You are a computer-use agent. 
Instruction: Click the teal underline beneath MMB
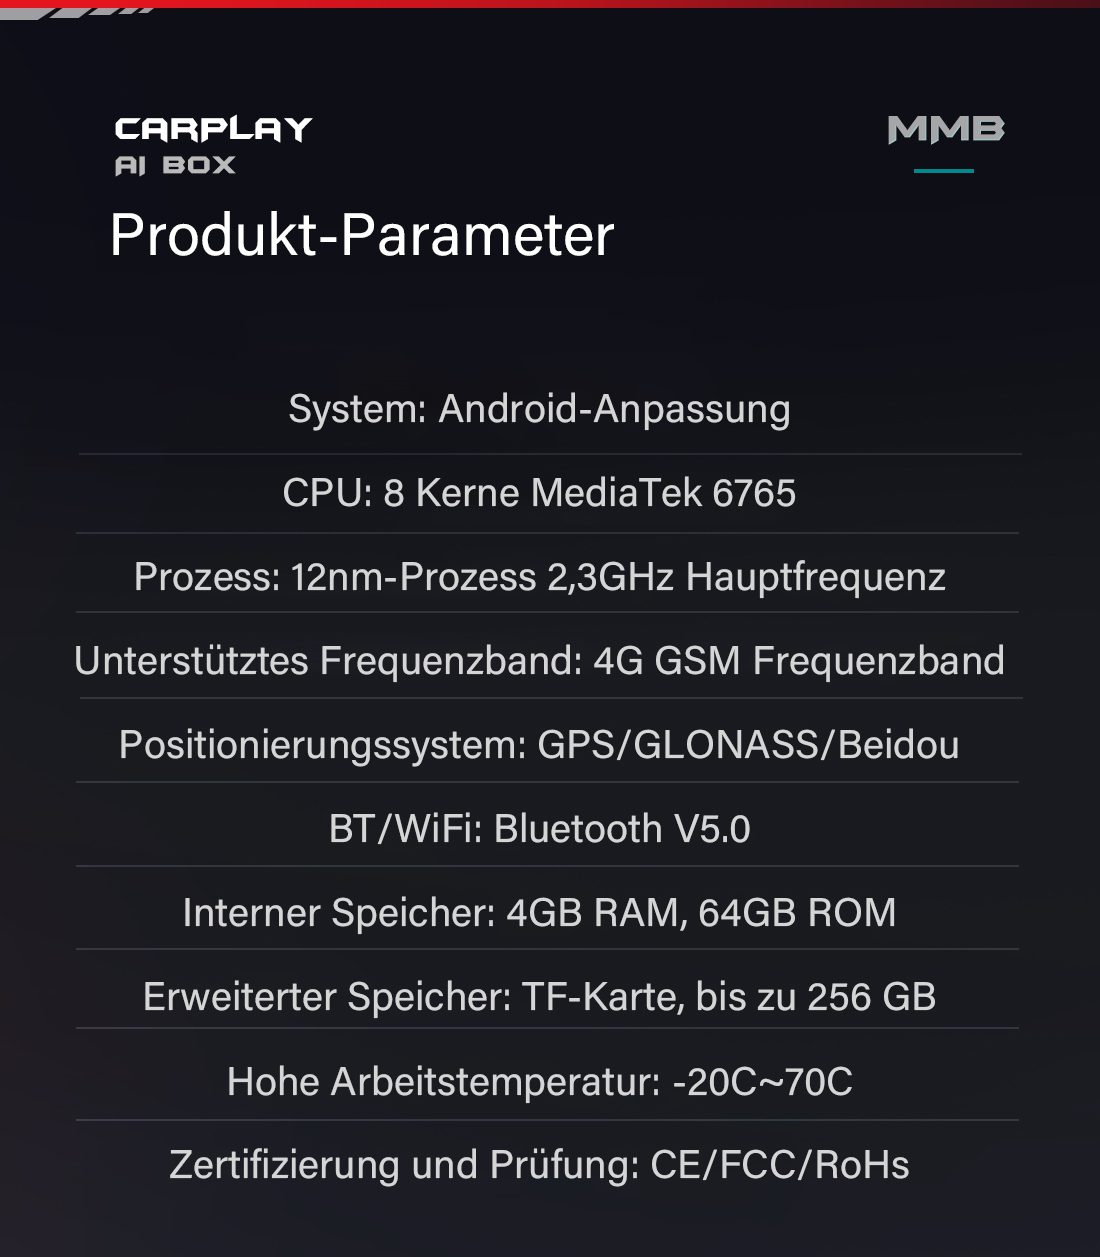943,171
